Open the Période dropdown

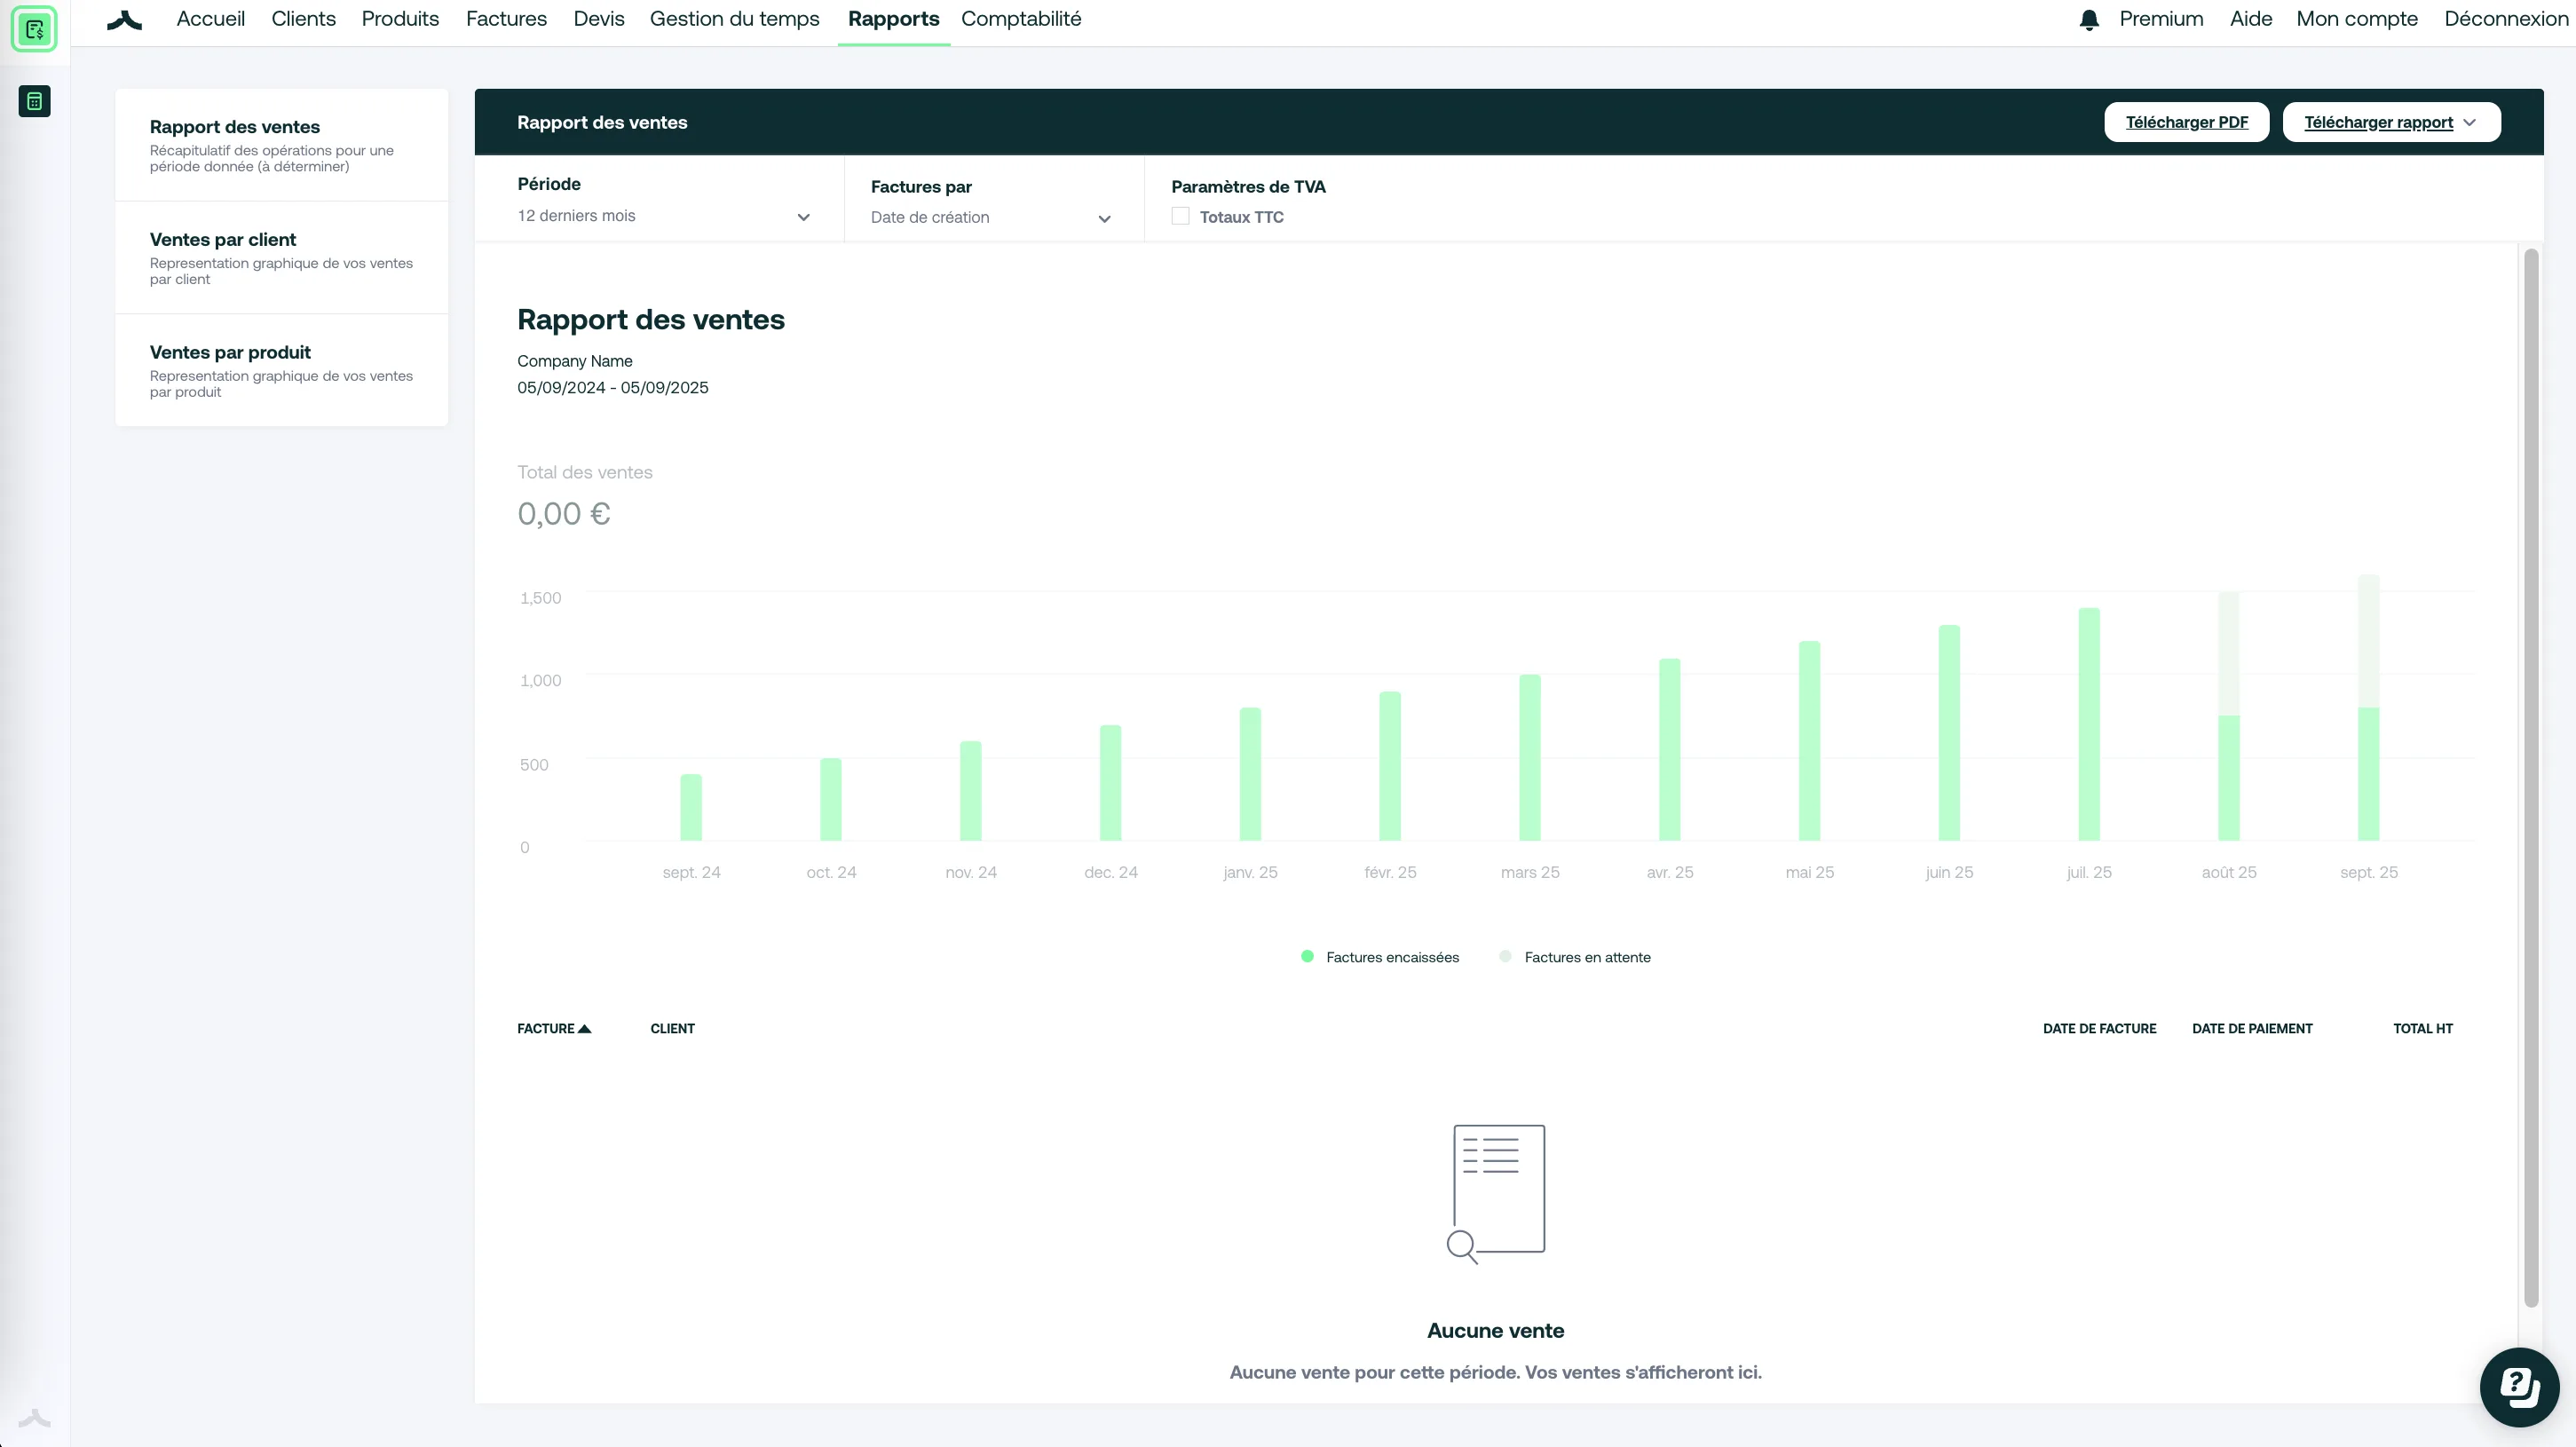[663, 216]
